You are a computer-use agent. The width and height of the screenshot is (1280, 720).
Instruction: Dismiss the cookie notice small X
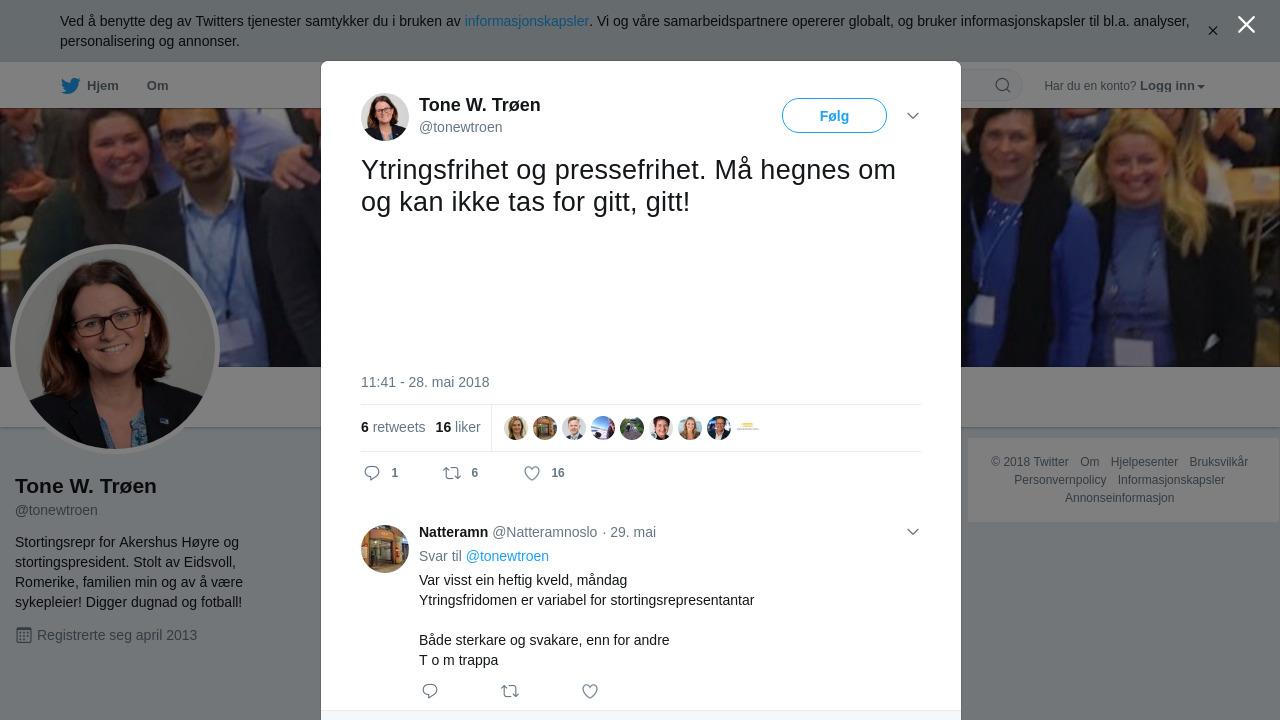coord(1213,31)
